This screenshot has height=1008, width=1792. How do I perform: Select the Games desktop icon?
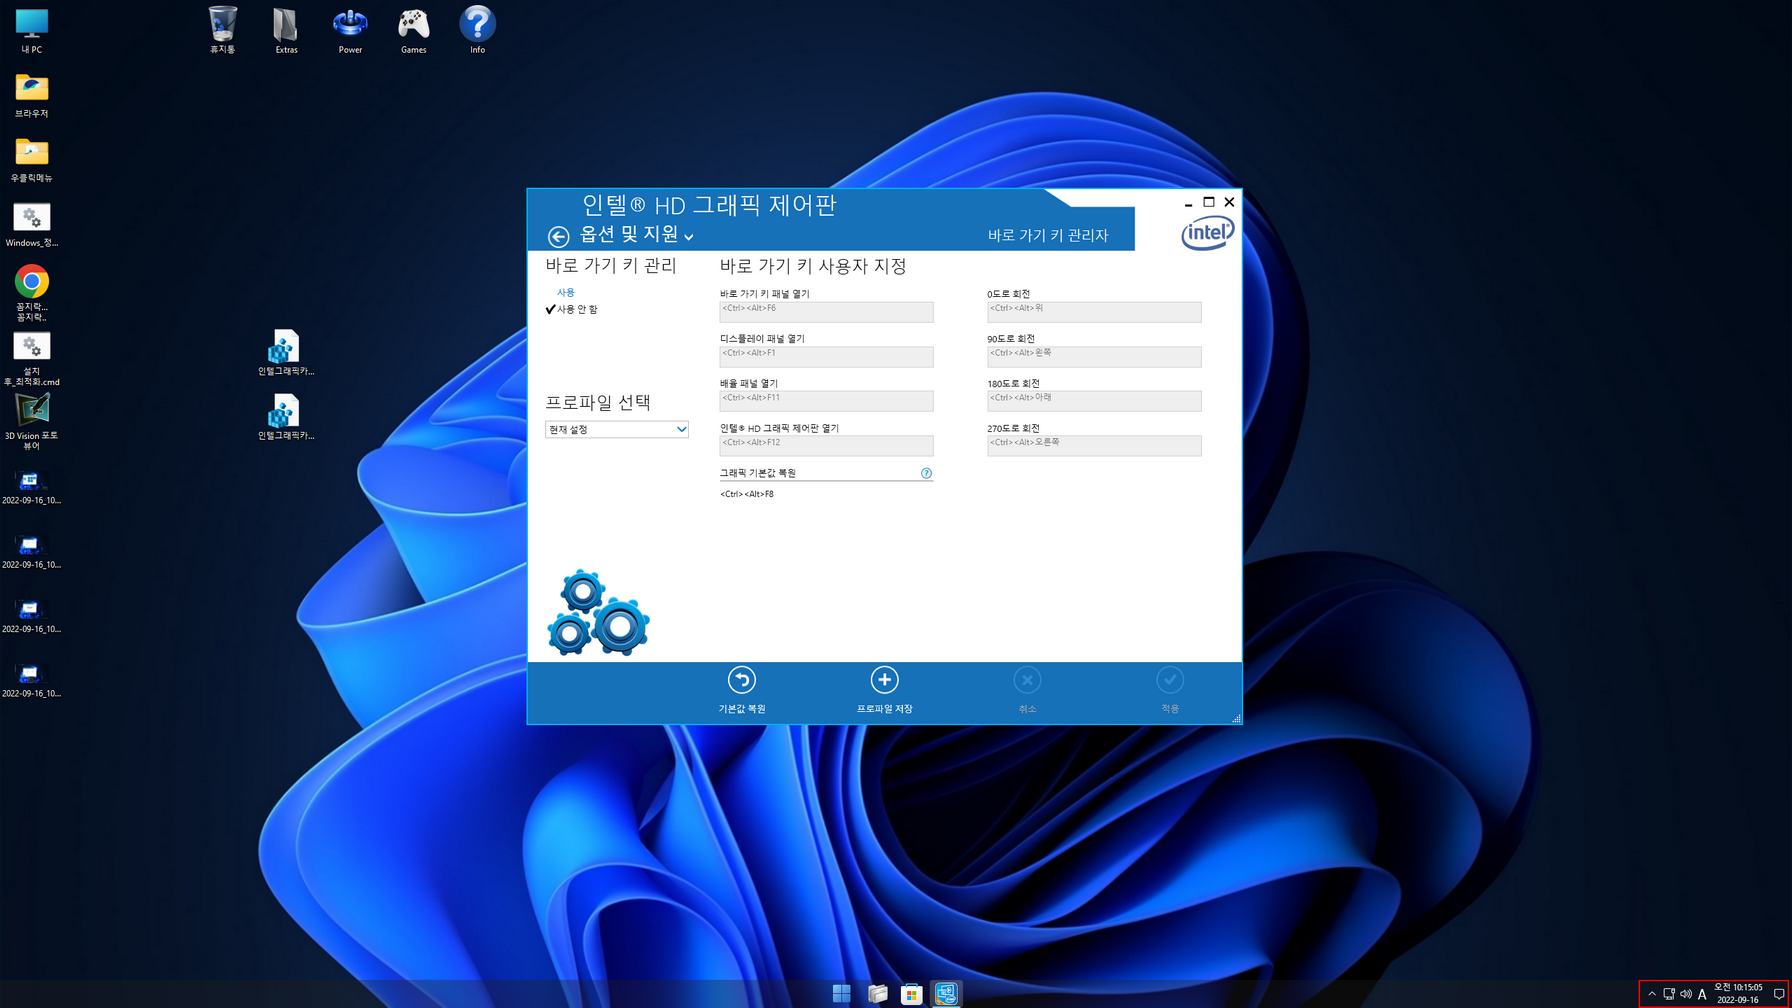(x=414, y=30)
